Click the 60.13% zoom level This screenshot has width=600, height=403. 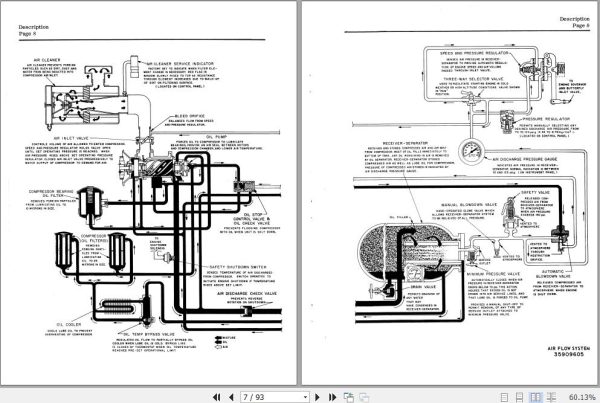click(582, 397)
